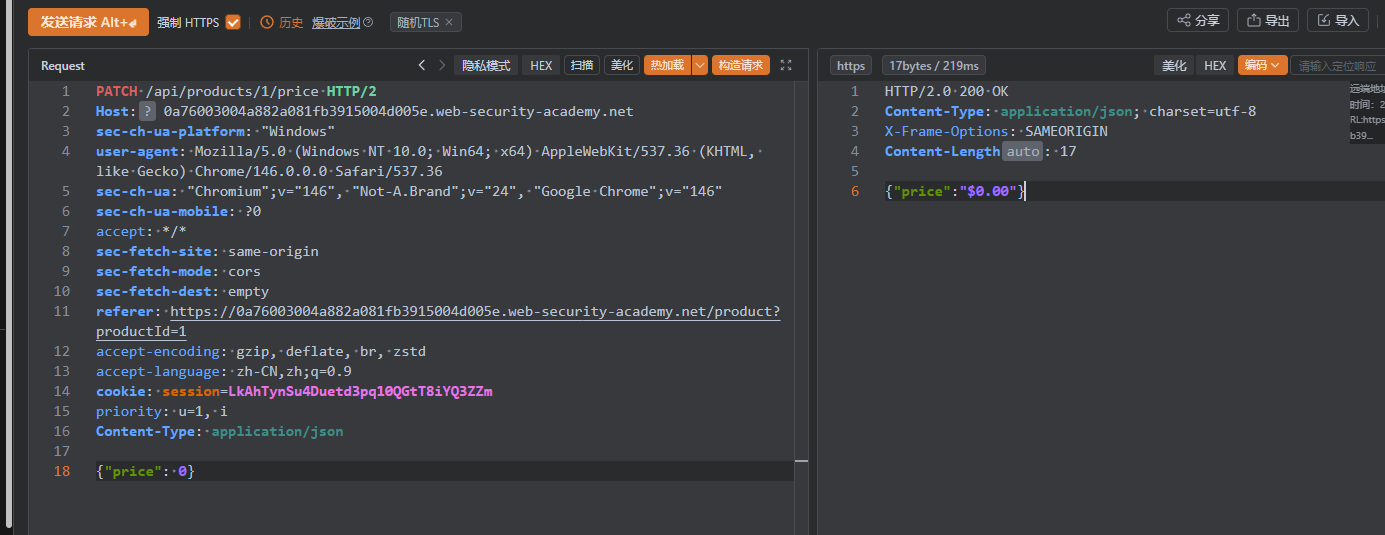Screen dimensions: 1385x535
Task: Toggle the 强制 HTTPS checkbox
Action: pyautogui.click(x=233, y=22)
